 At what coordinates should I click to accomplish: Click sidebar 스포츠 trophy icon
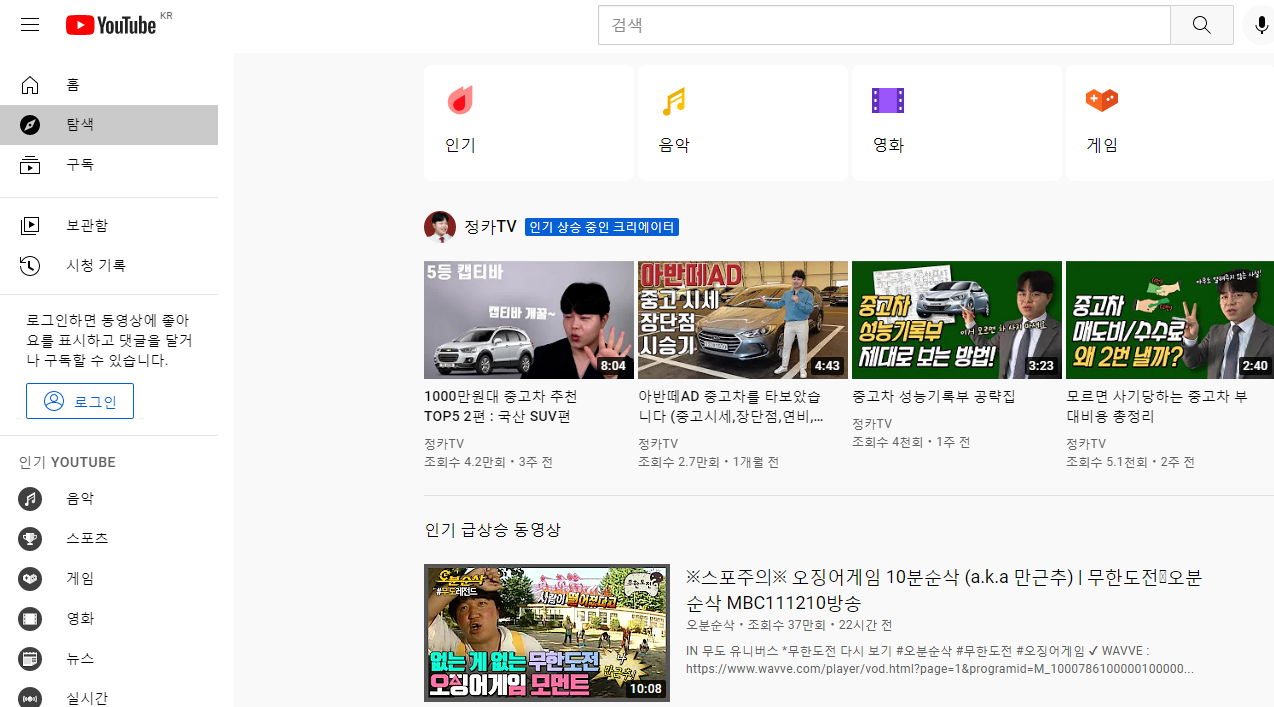click(30, 539)
